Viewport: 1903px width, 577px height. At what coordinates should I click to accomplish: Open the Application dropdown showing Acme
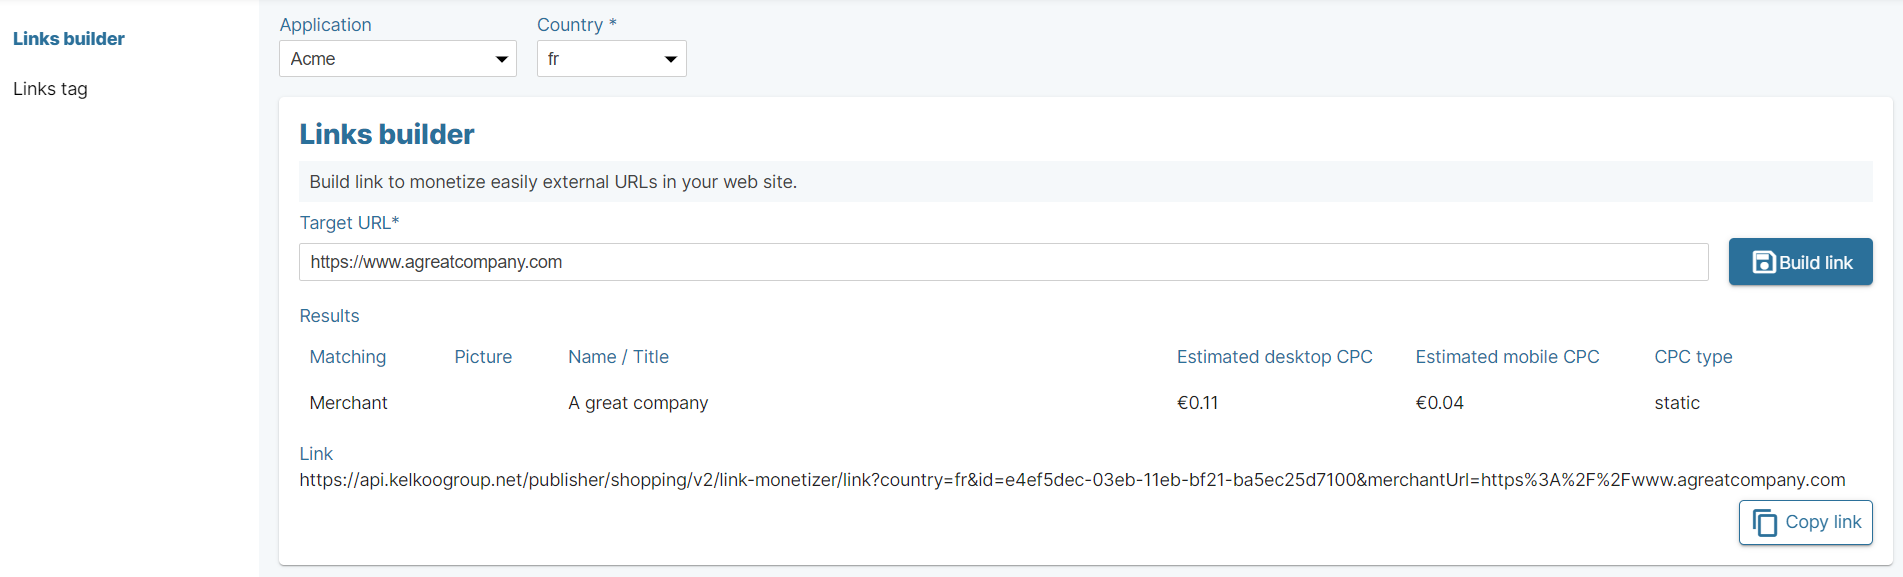[397, 59]
